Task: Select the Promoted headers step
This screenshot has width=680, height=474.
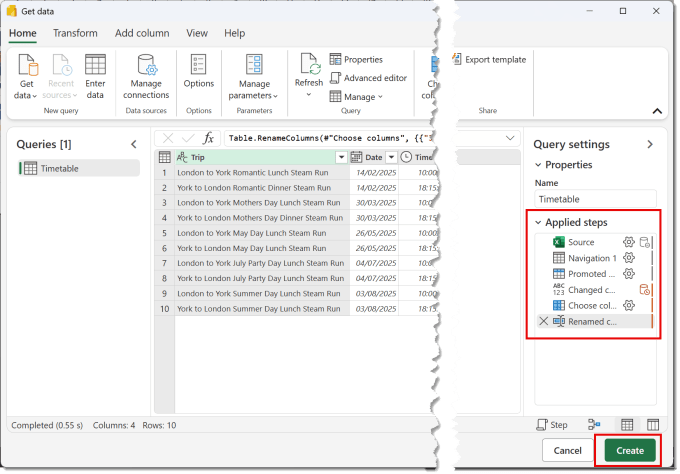Action: coord(591,274)
